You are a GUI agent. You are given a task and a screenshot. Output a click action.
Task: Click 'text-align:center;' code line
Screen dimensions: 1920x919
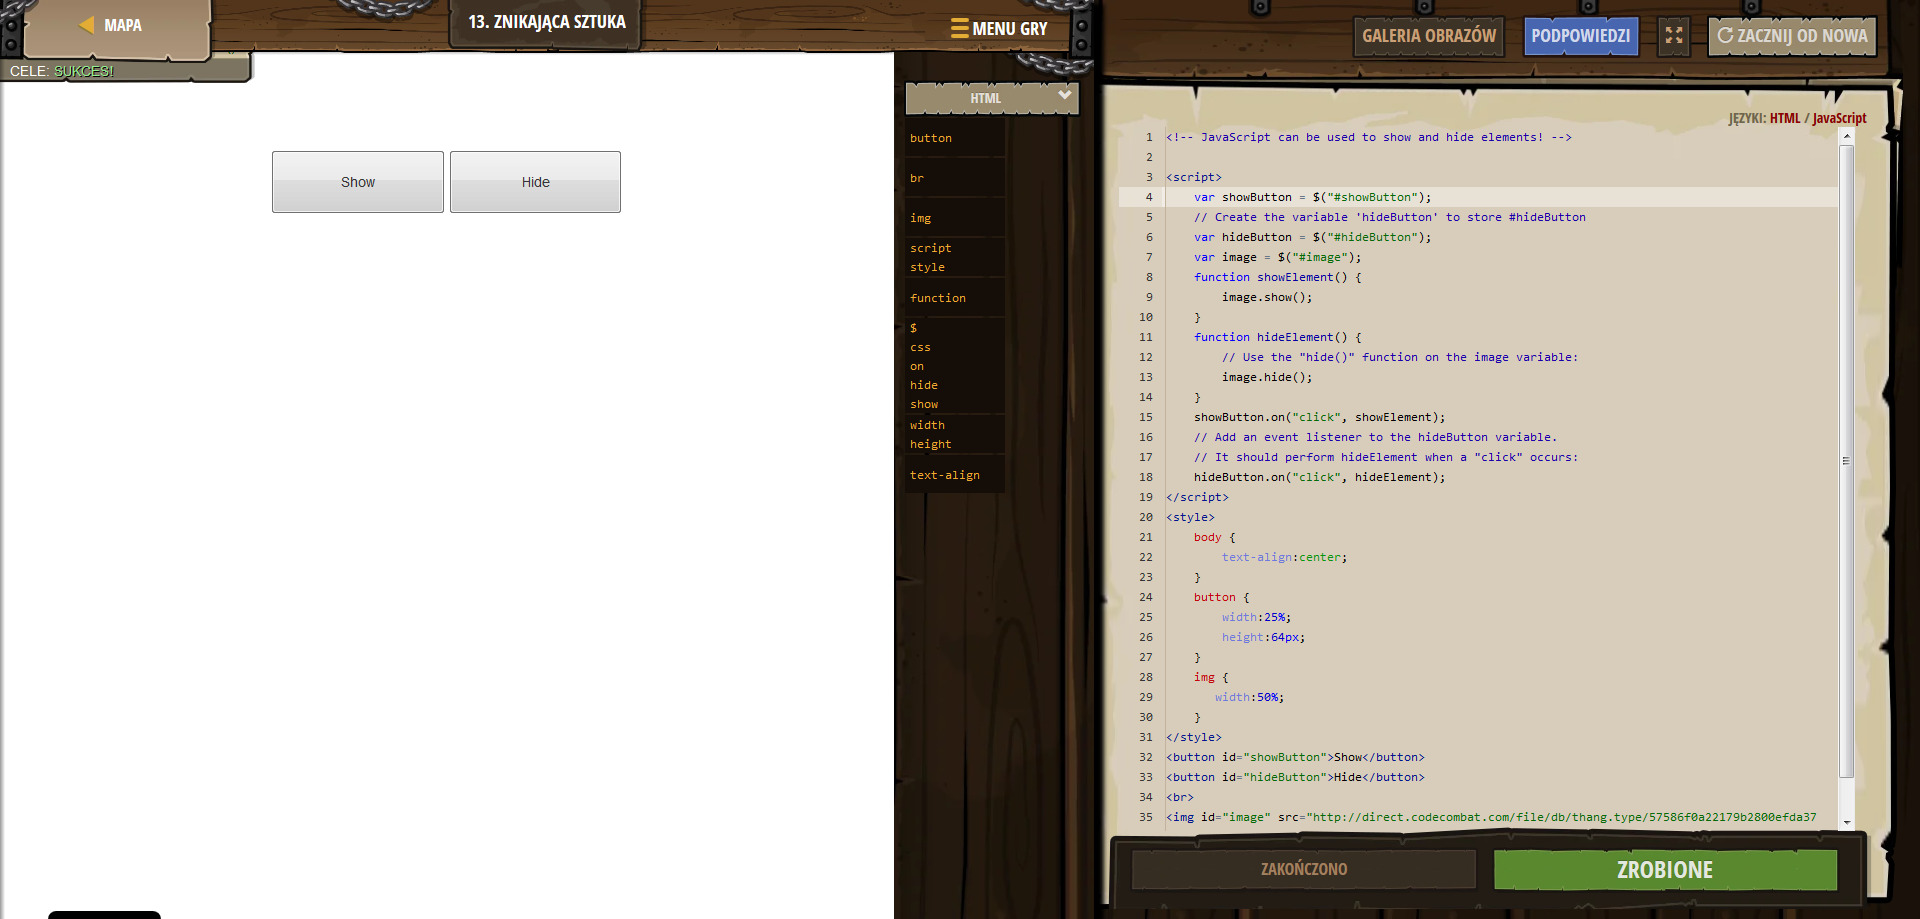pyautogui.click(x=1284, y=557)
